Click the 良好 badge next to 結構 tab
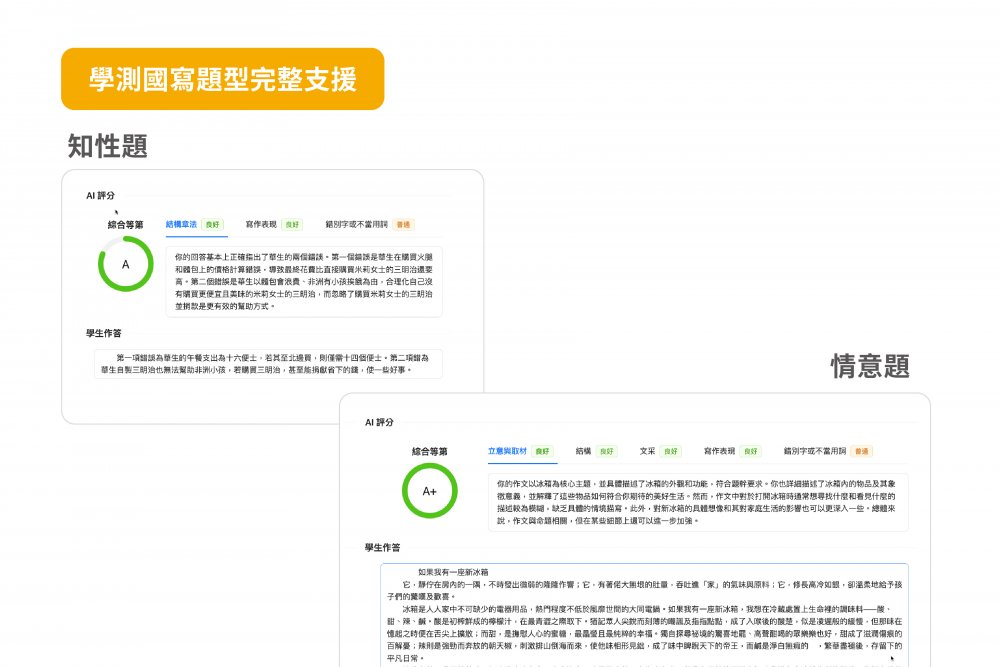1000x667 pixels. click(606, 451)
